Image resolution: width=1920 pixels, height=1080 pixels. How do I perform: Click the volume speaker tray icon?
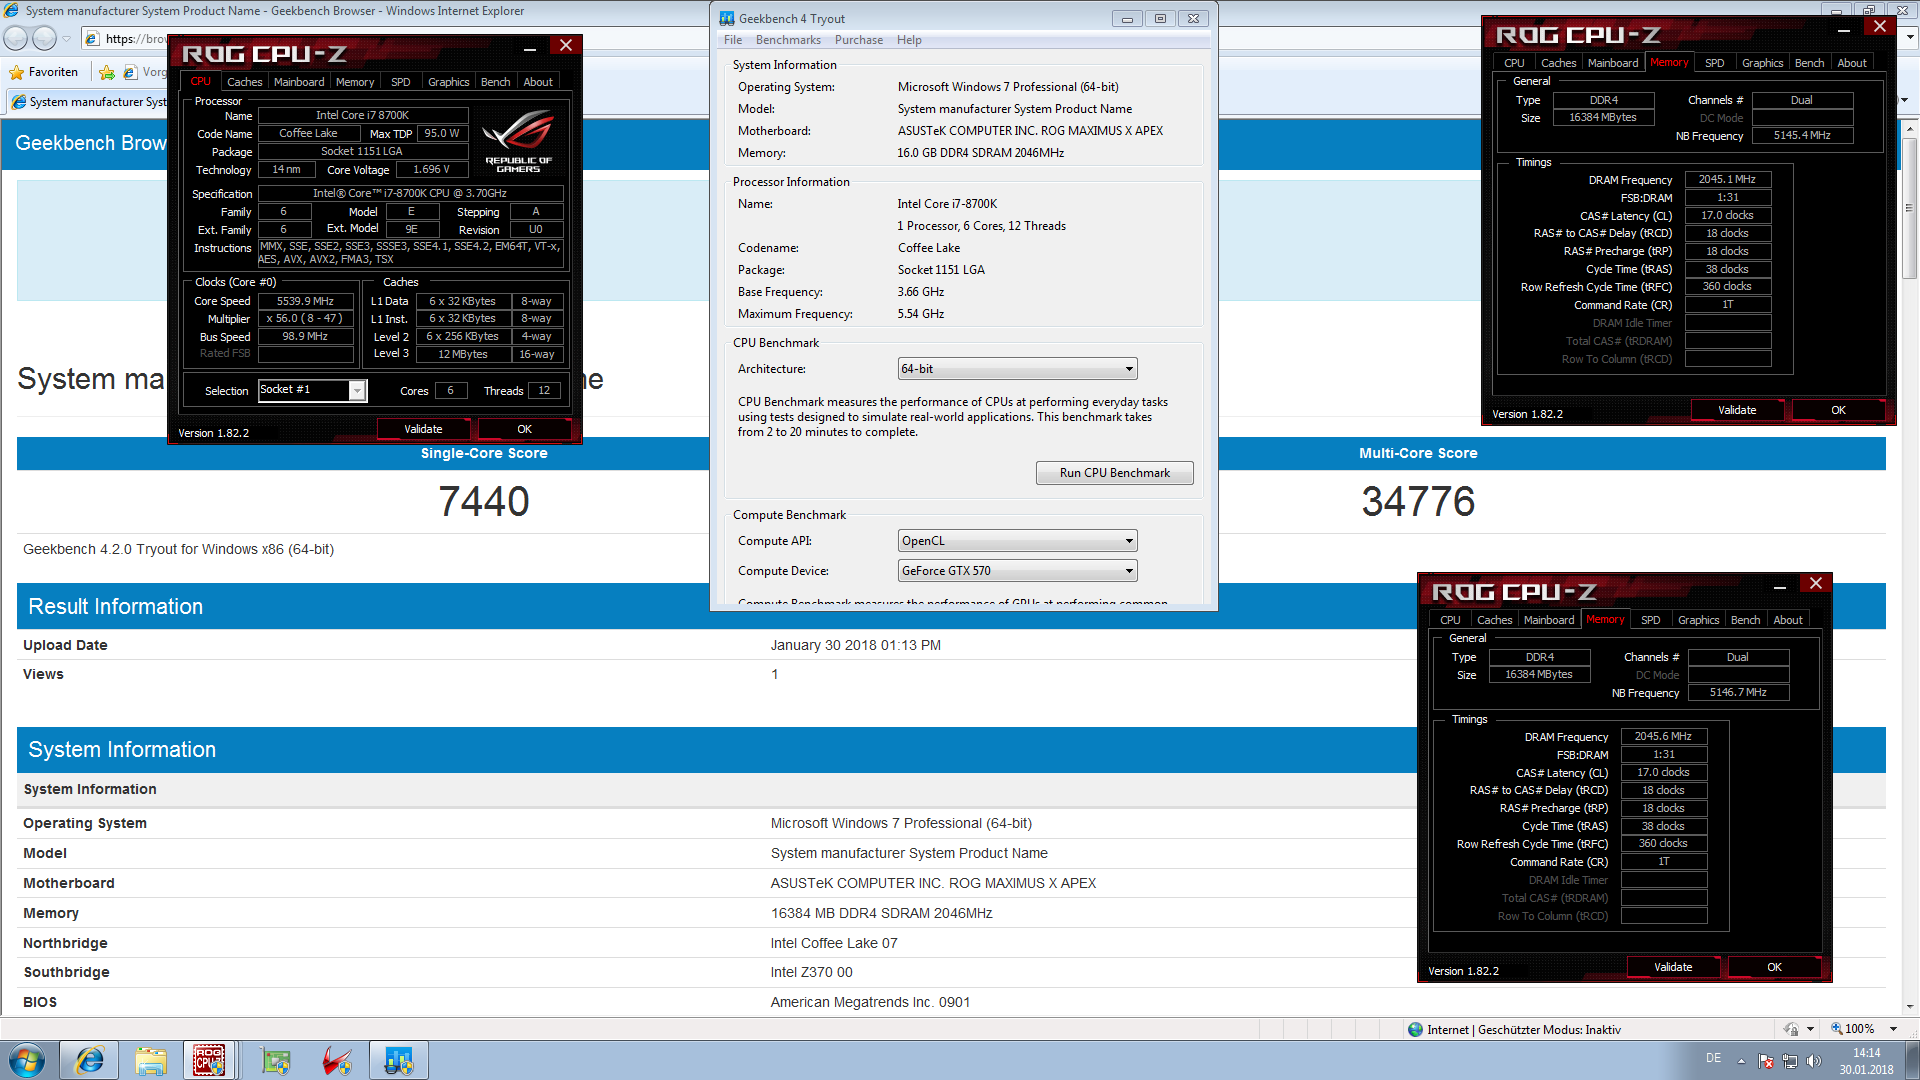1814,1061
